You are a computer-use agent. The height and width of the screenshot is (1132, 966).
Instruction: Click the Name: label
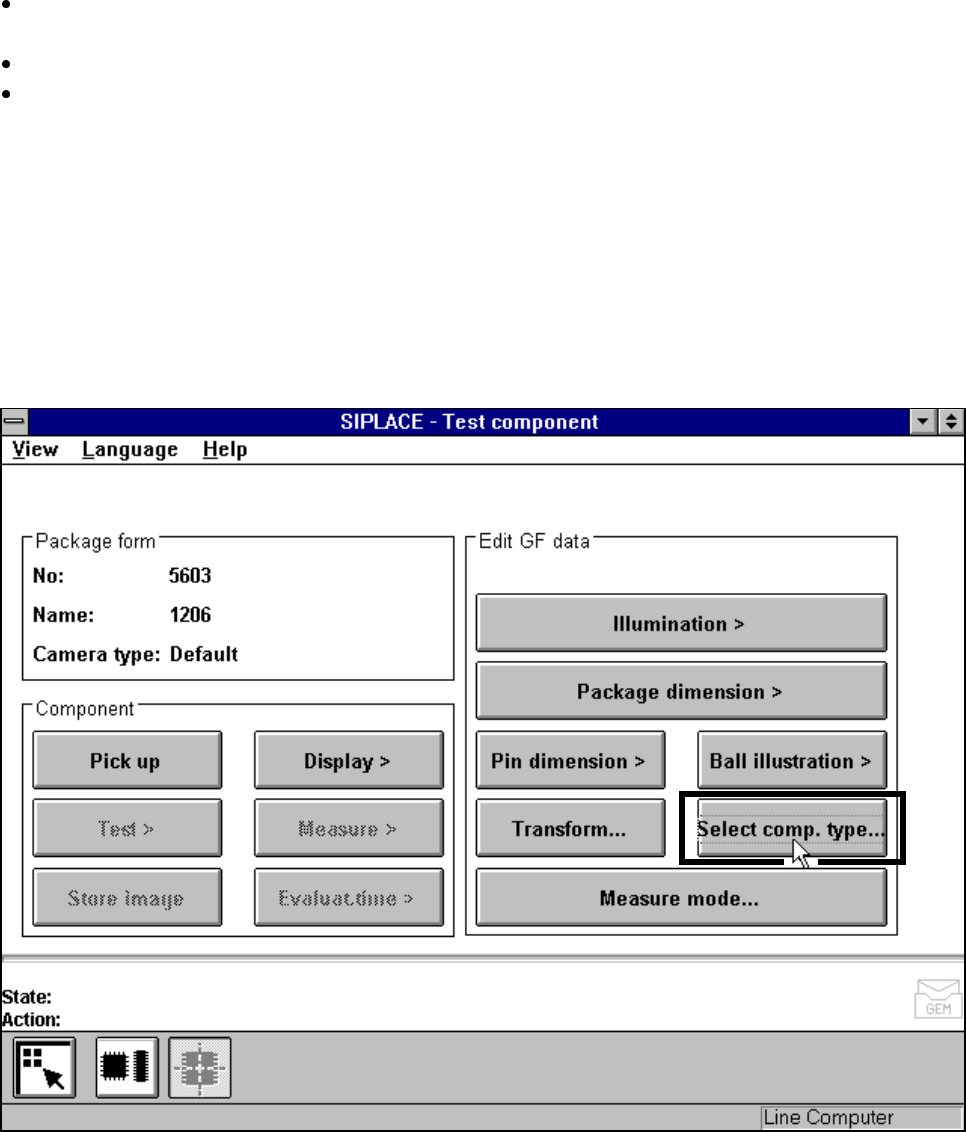click(64, 614)
